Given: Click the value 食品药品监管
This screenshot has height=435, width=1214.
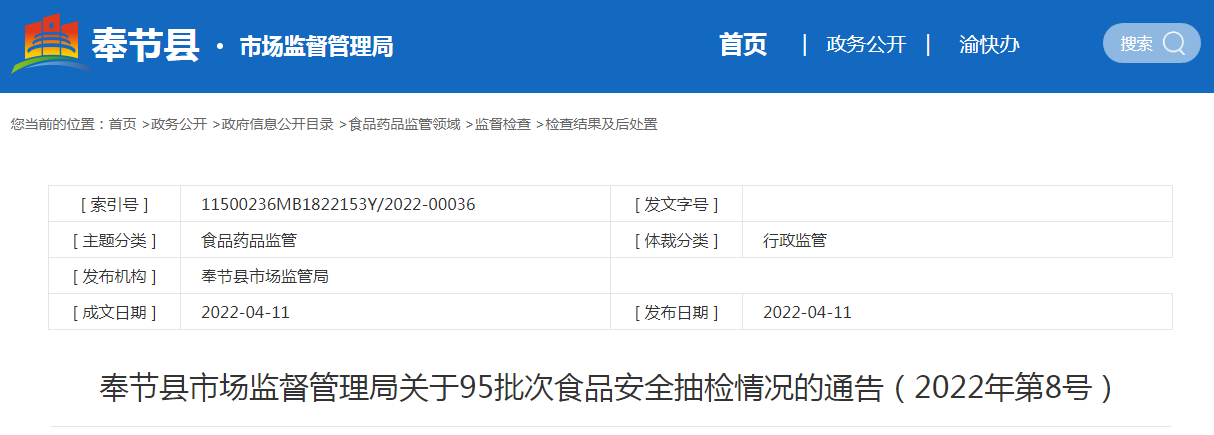Looking at the screenshot, I should pos(249,240).
